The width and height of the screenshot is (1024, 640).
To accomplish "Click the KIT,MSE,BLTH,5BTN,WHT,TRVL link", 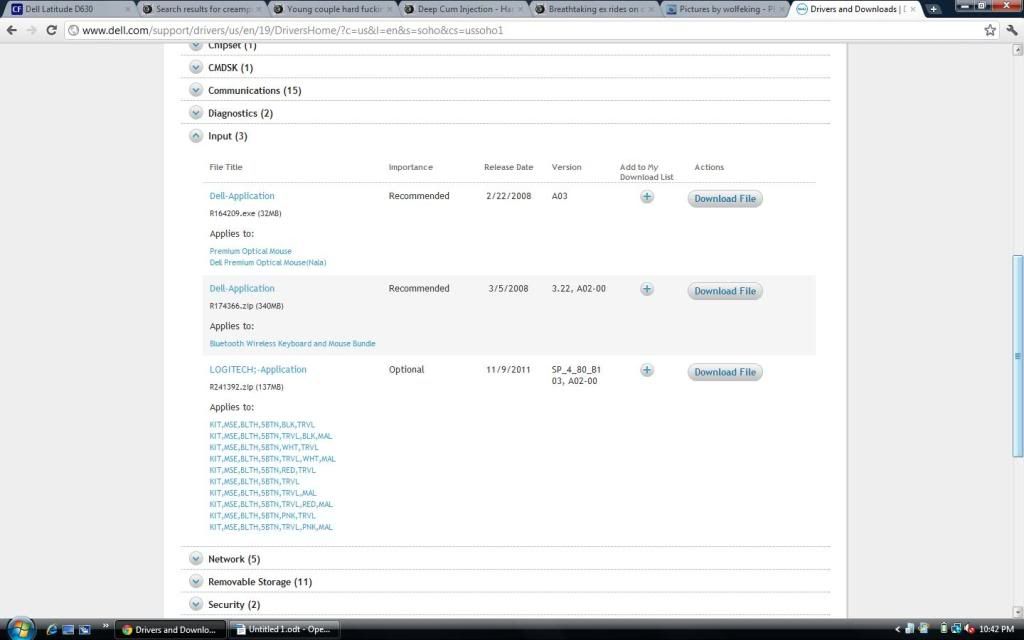I will point(264,447).
